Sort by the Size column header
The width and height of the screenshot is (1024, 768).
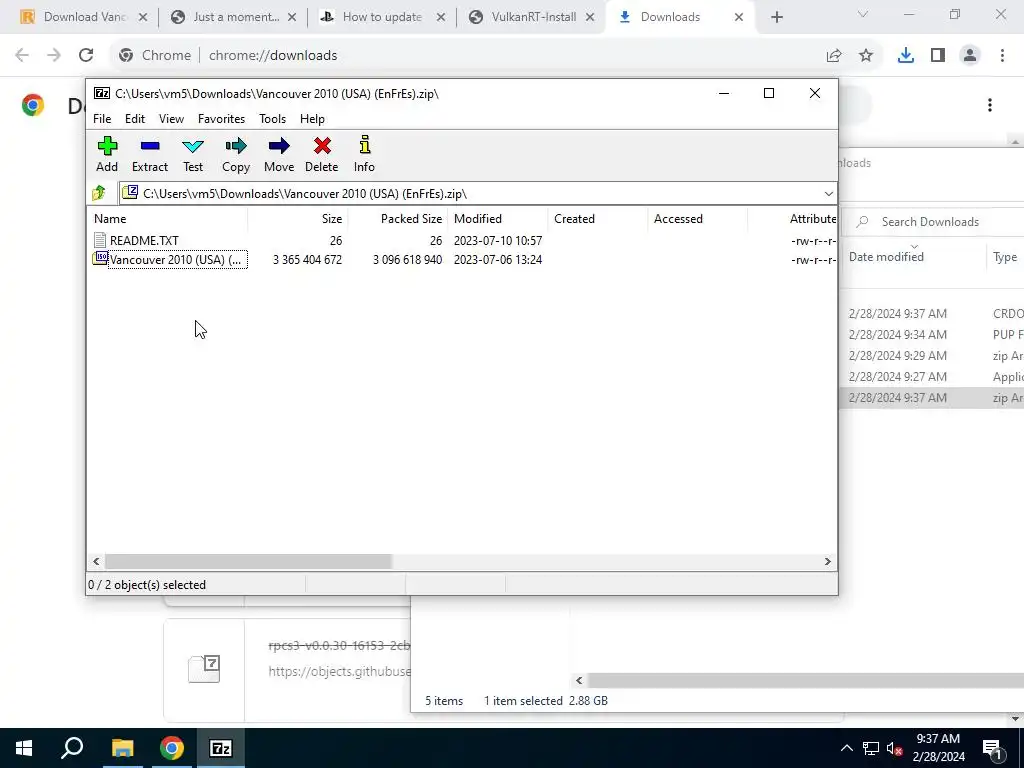tap(298, 219)
